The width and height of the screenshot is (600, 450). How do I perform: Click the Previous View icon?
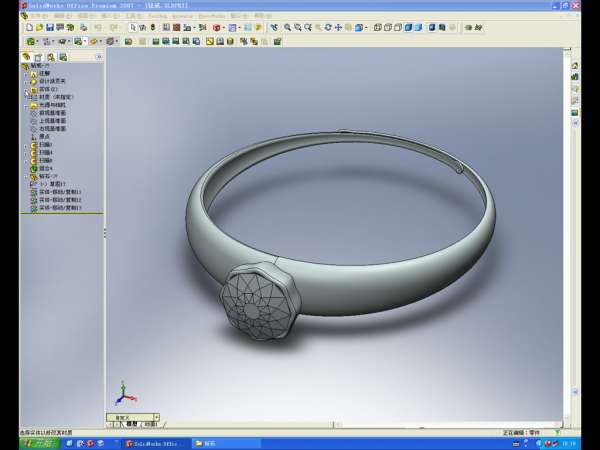click(x=274, y=28)
